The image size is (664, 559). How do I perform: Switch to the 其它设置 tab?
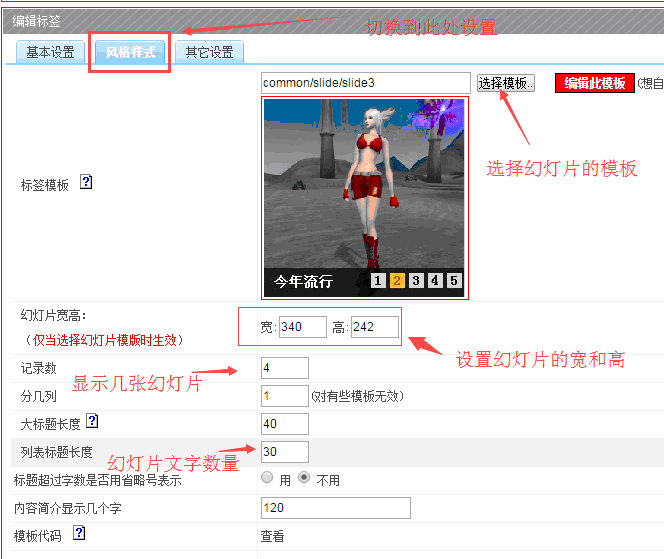[x=209, y=52]
